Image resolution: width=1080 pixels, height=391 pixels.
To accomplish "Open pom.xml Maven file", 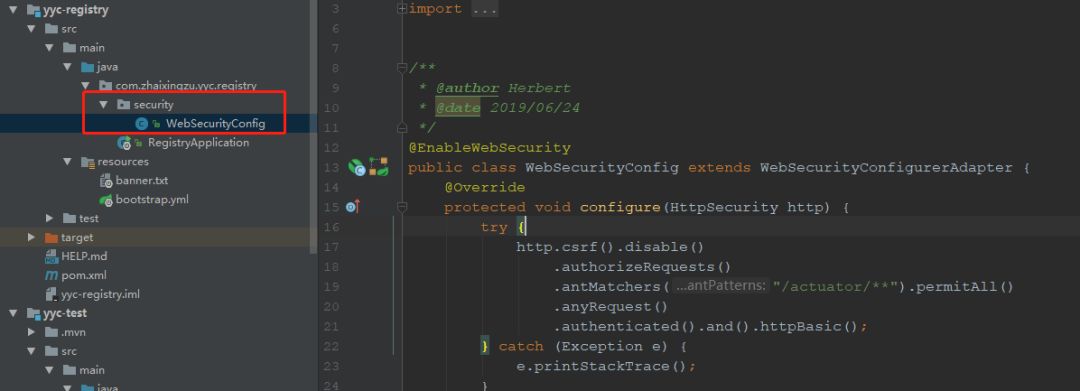I will [x=83, y=275].
